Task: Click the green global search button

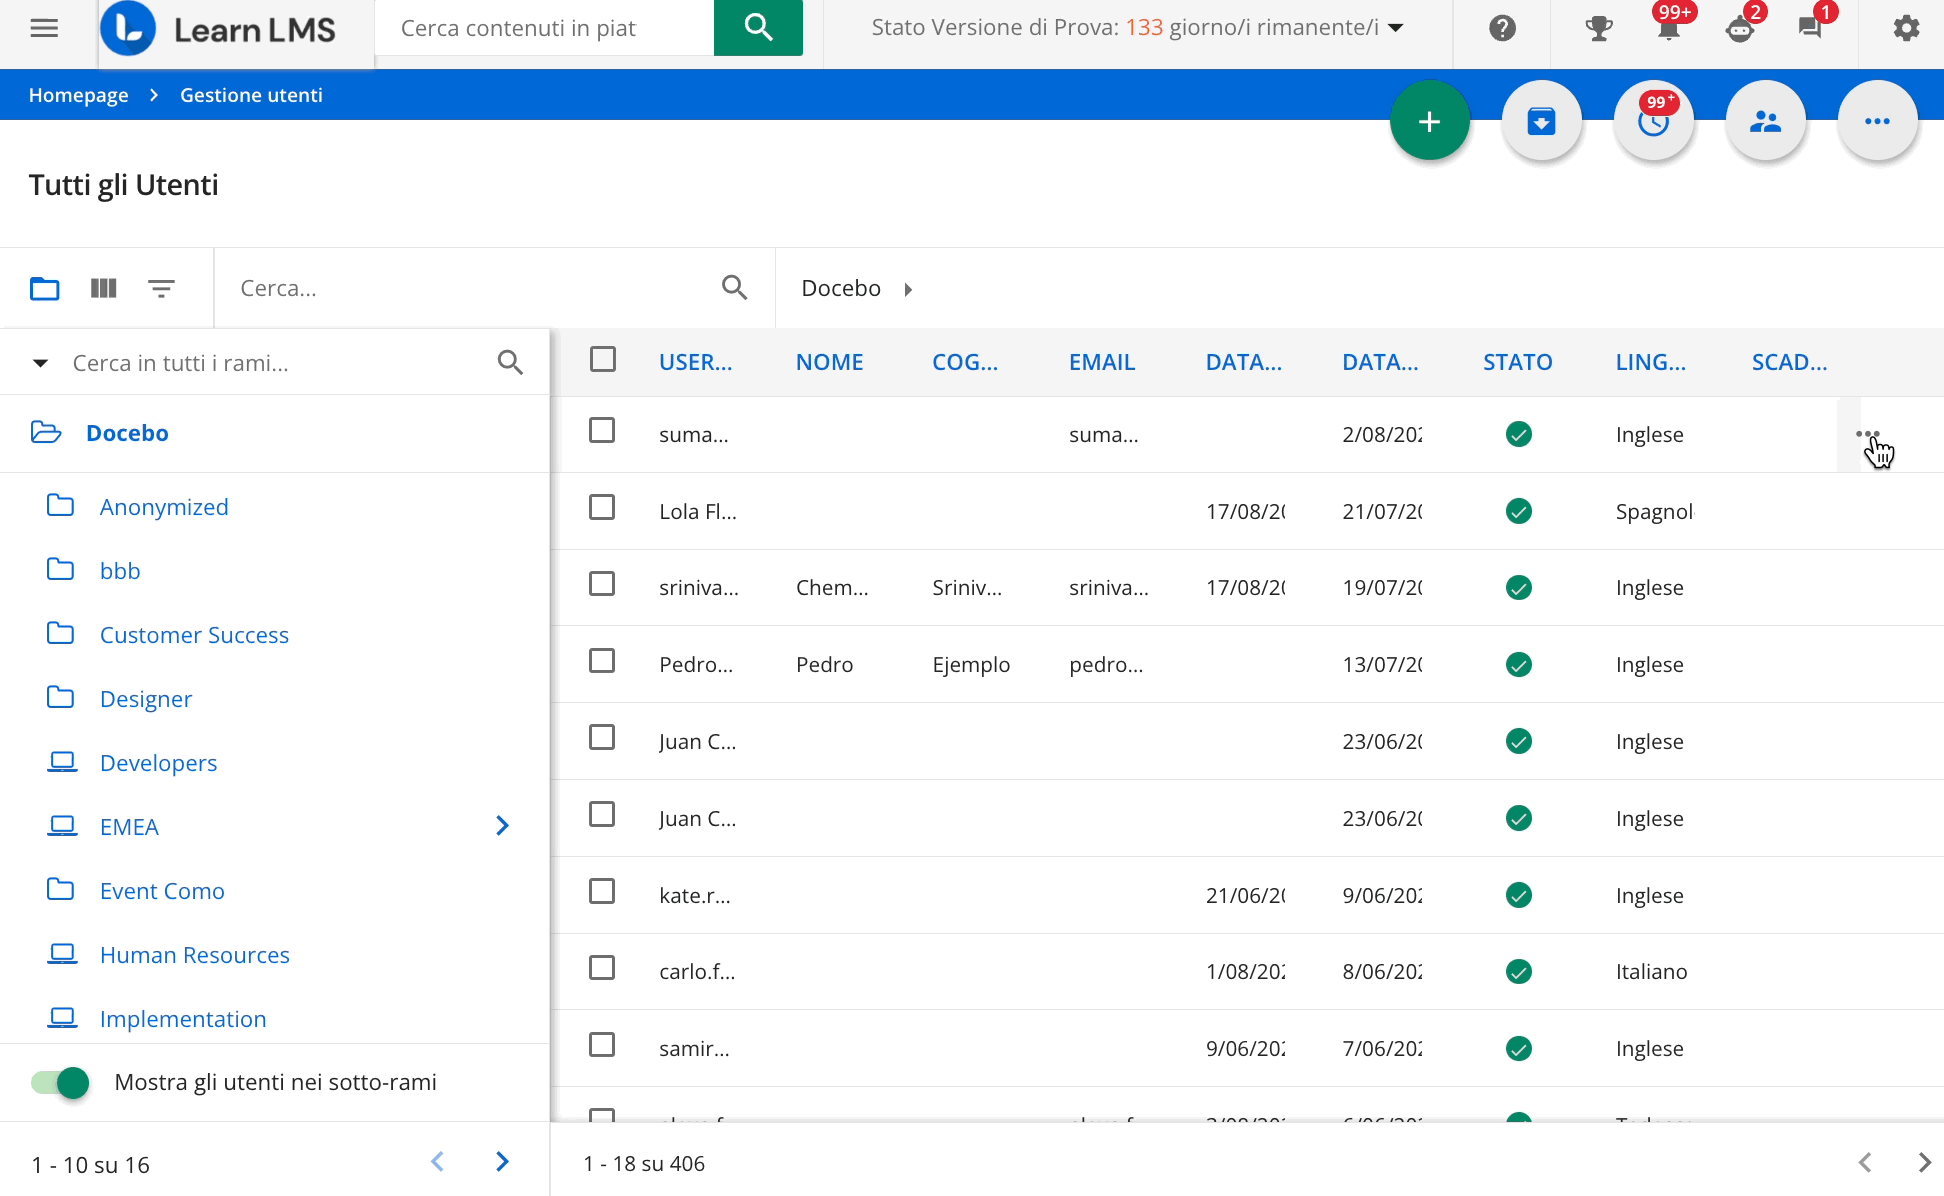Action: (758, 28)
